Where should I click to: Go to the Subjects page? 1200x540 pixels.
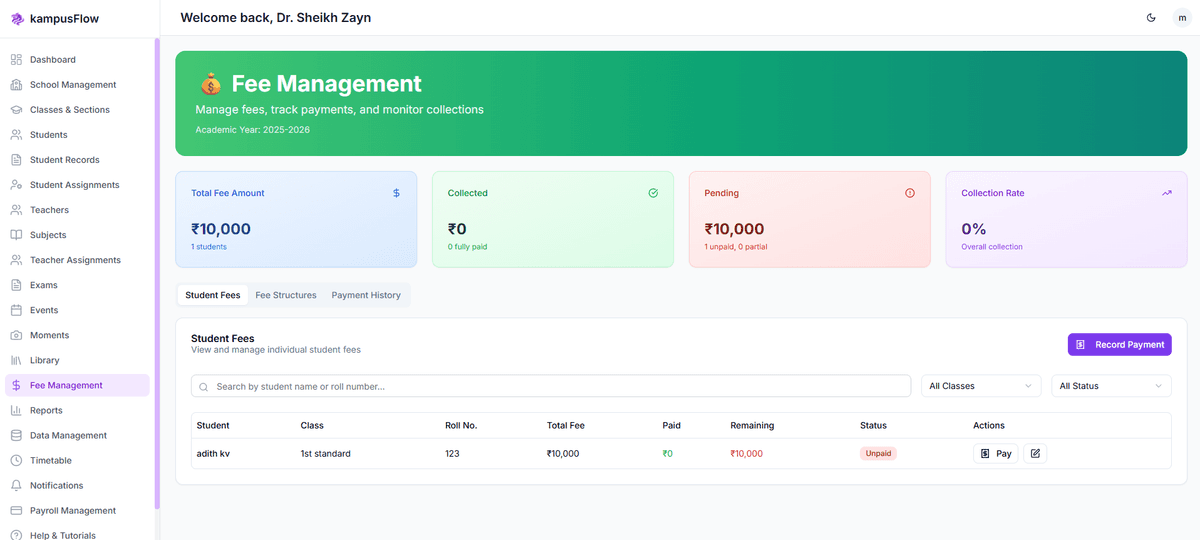(77, 235)
